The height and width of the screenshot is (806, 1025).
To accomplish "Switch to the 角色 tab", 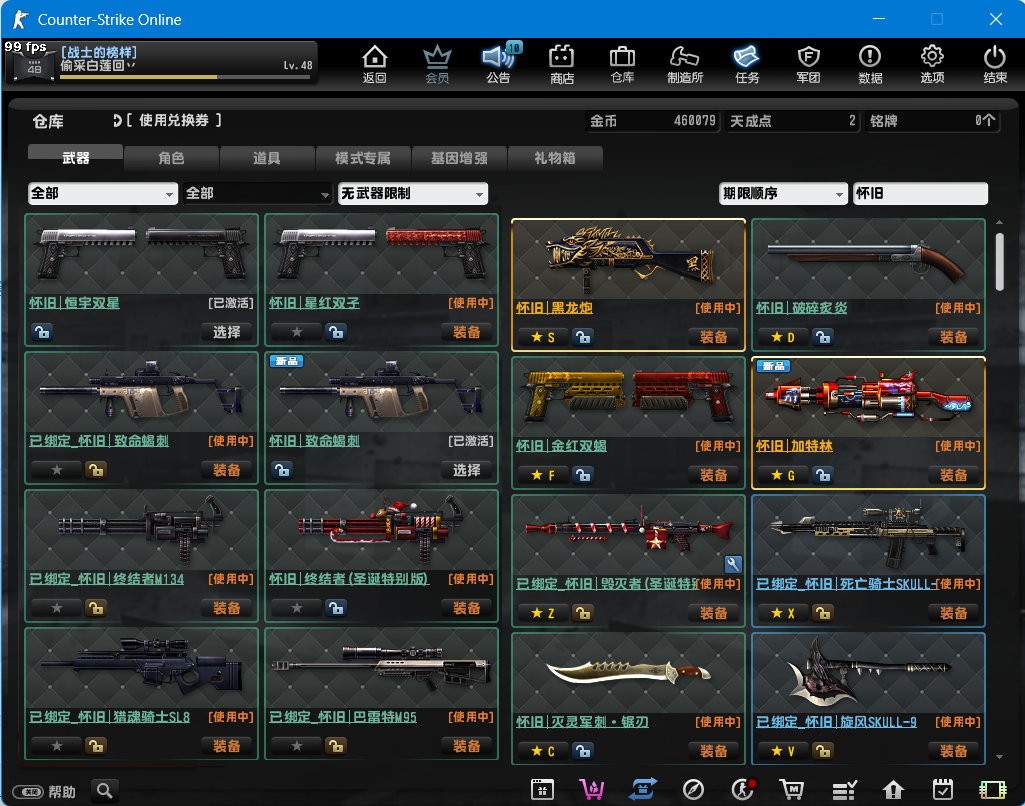I will (x=171, y=158).
